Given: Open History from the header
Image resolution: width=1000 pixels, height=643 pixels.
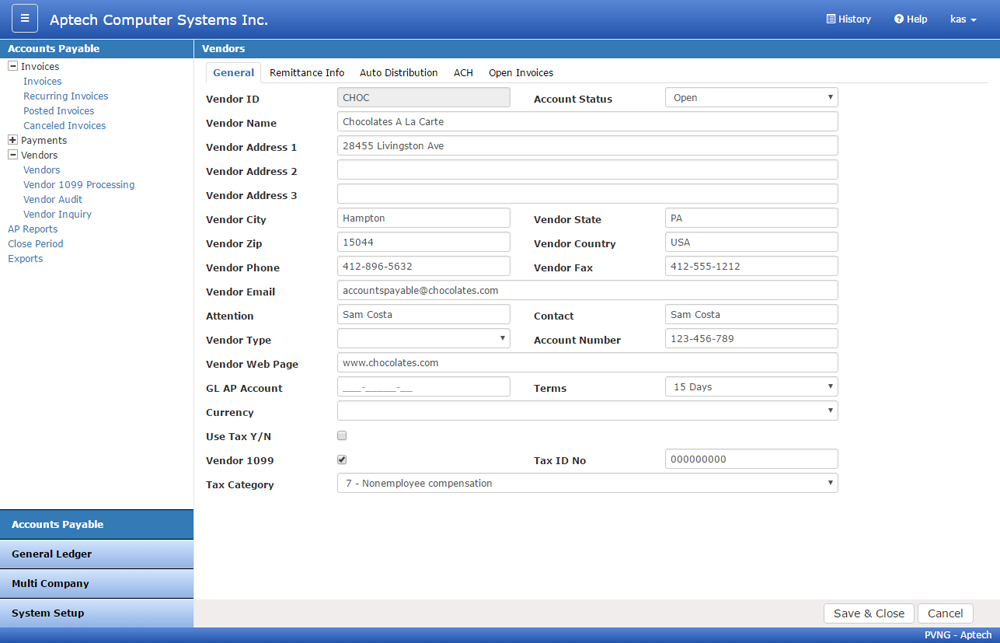Looking at the screenshot, I should pyautogui.click(x=848, y=19).
